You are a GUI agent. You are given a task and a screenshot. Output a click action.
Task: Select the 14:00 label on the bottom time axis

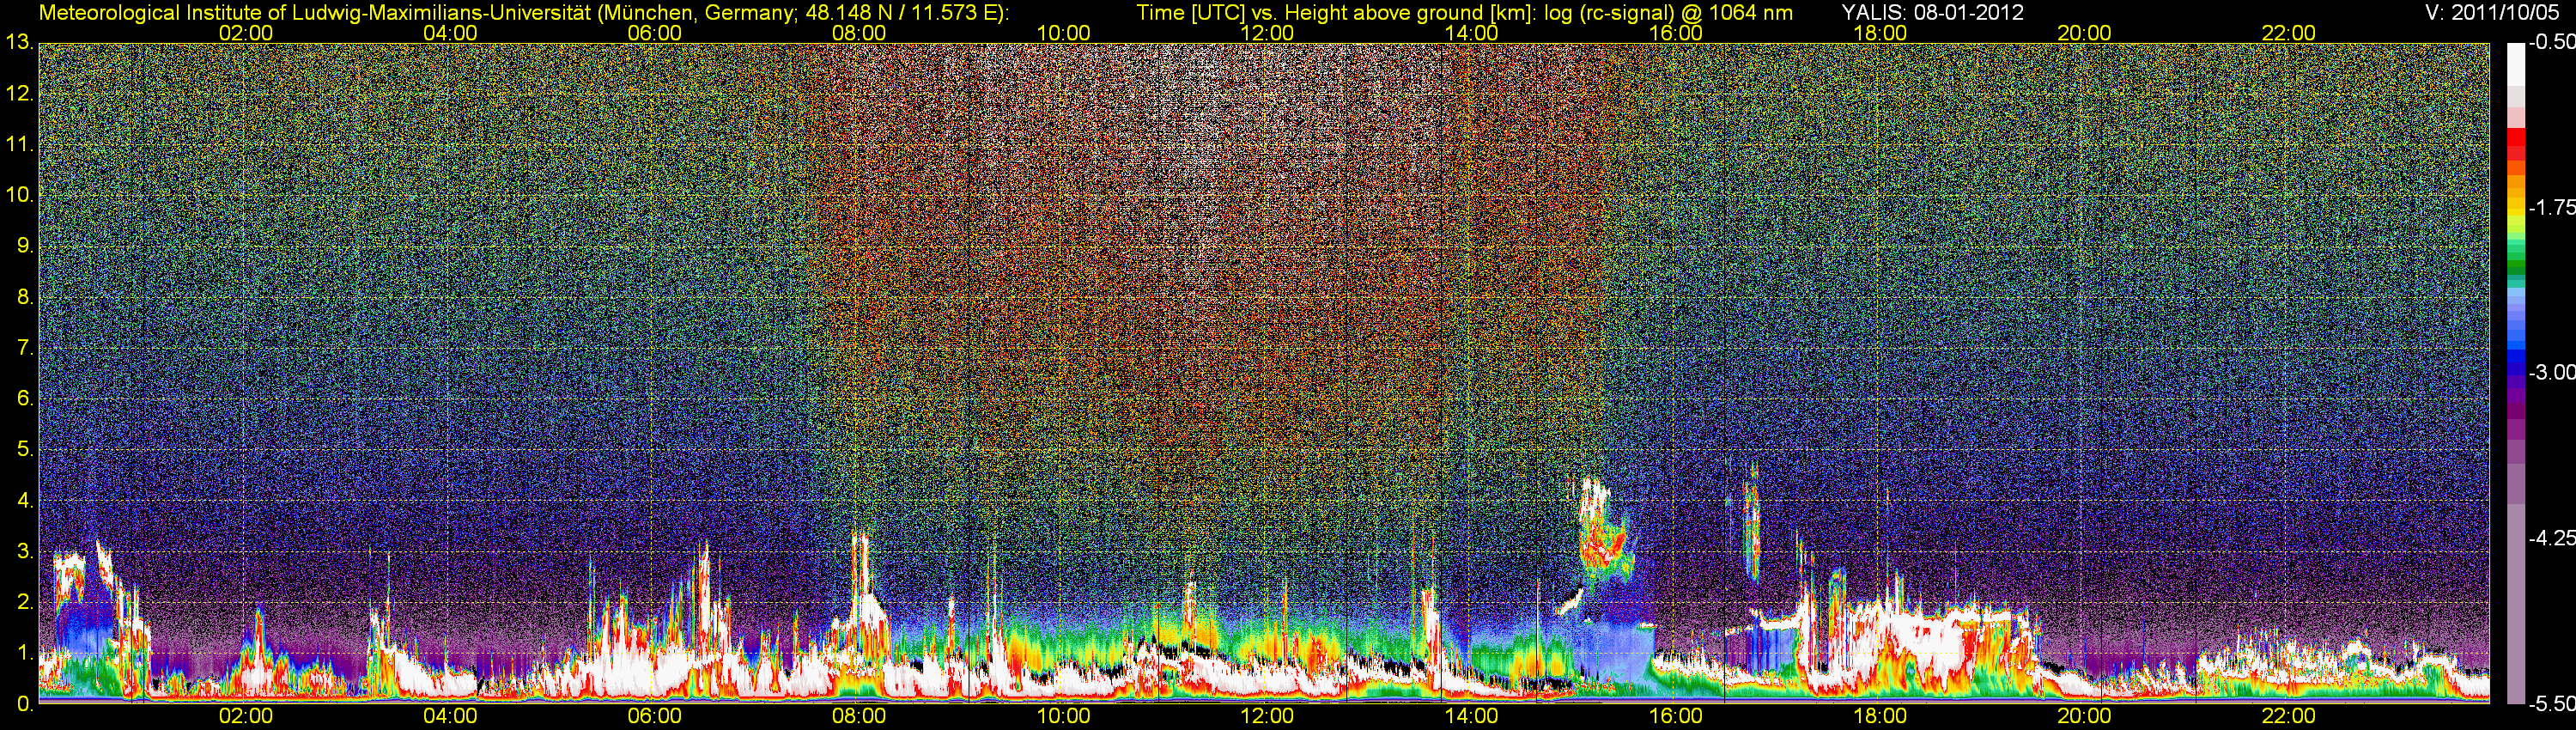click(1472, 716)
